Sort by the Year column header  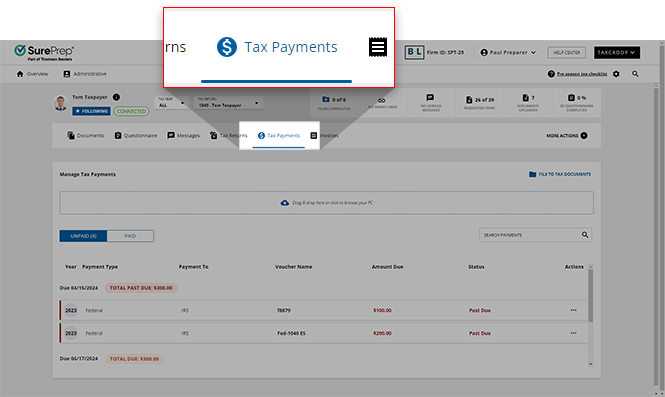point(70,267)
